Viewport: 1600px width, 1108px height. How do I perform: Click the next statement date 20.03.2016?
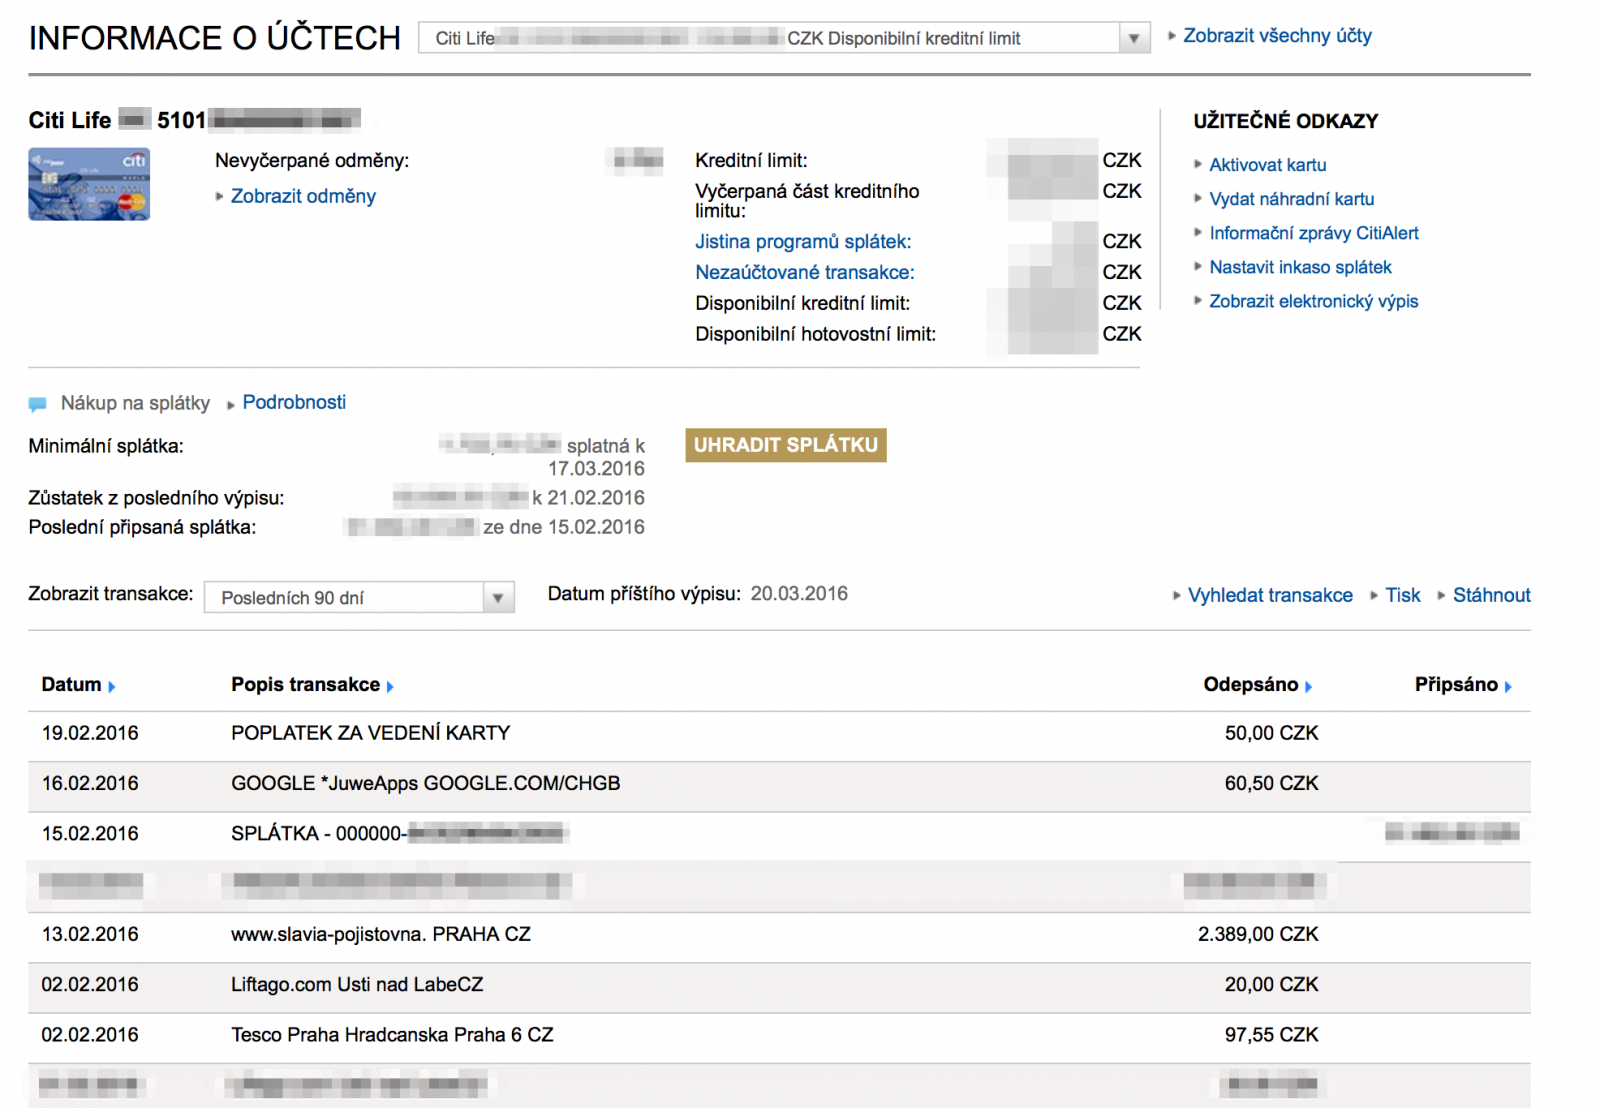click(x=799, y=594)
